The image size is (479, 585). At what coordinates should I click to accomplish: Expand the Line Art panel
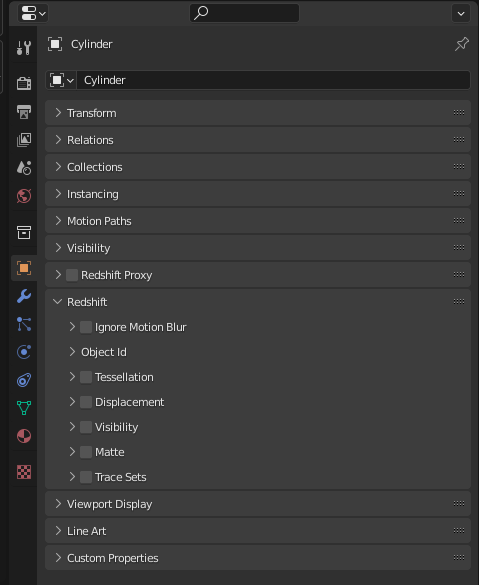tap(258, 531)
